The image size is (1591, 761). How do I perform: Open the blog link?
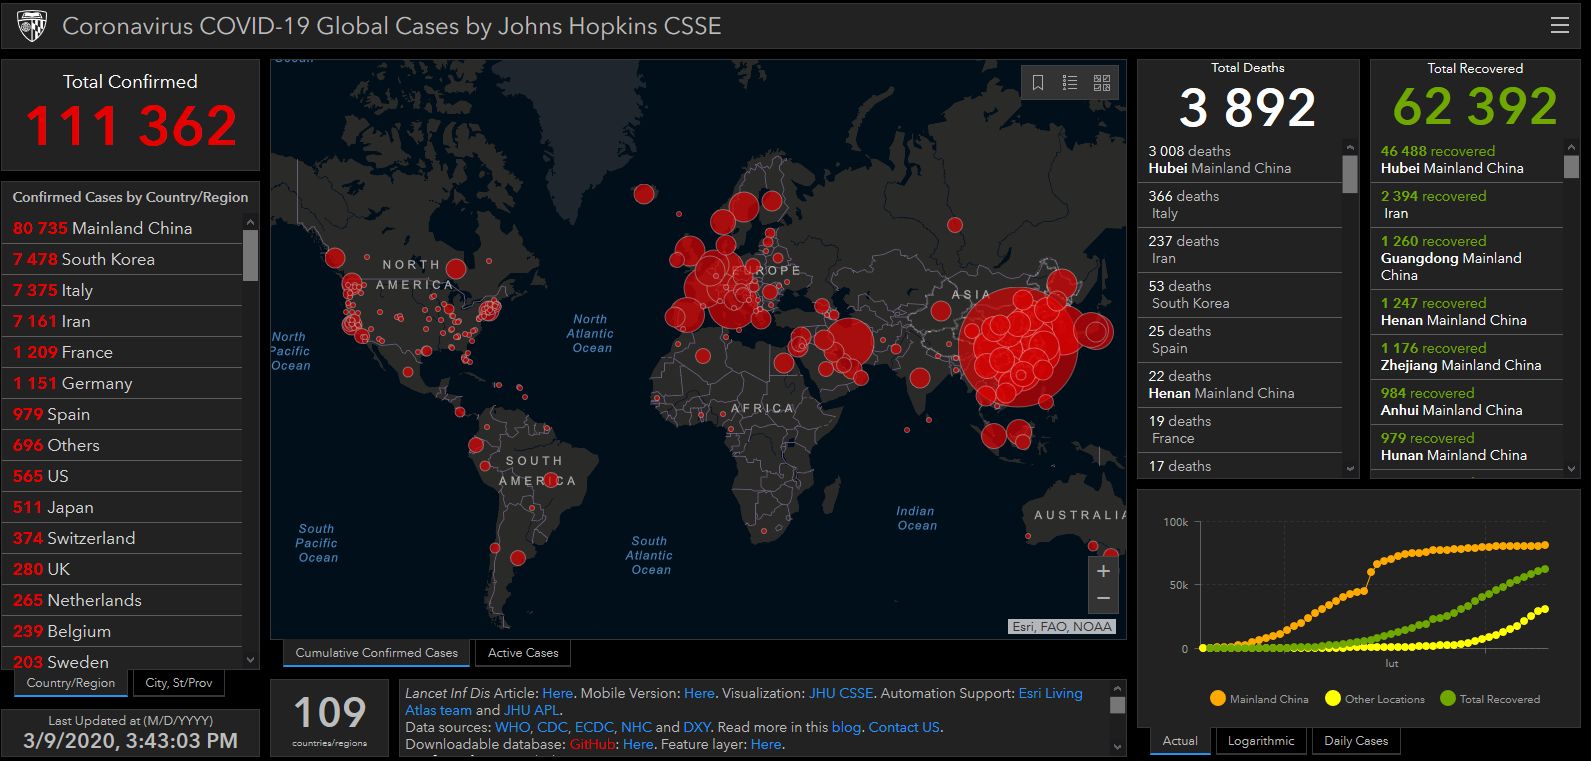(846, 727)
